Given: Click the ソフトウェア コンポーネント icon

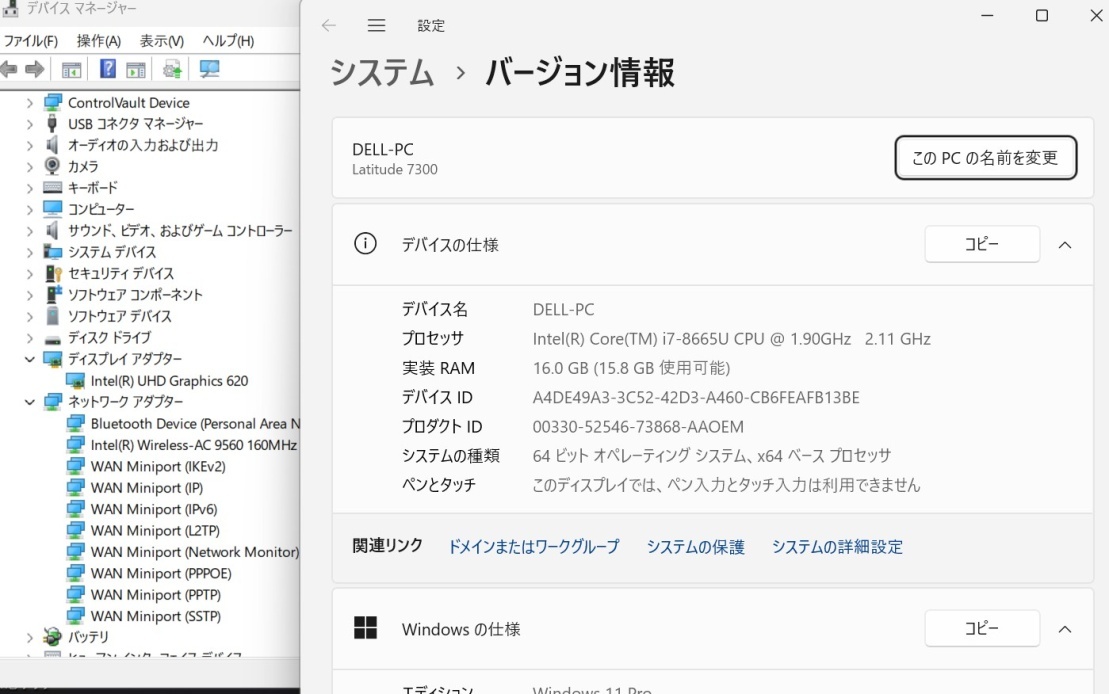Looking at the screenshot, I should coord(53,294).
